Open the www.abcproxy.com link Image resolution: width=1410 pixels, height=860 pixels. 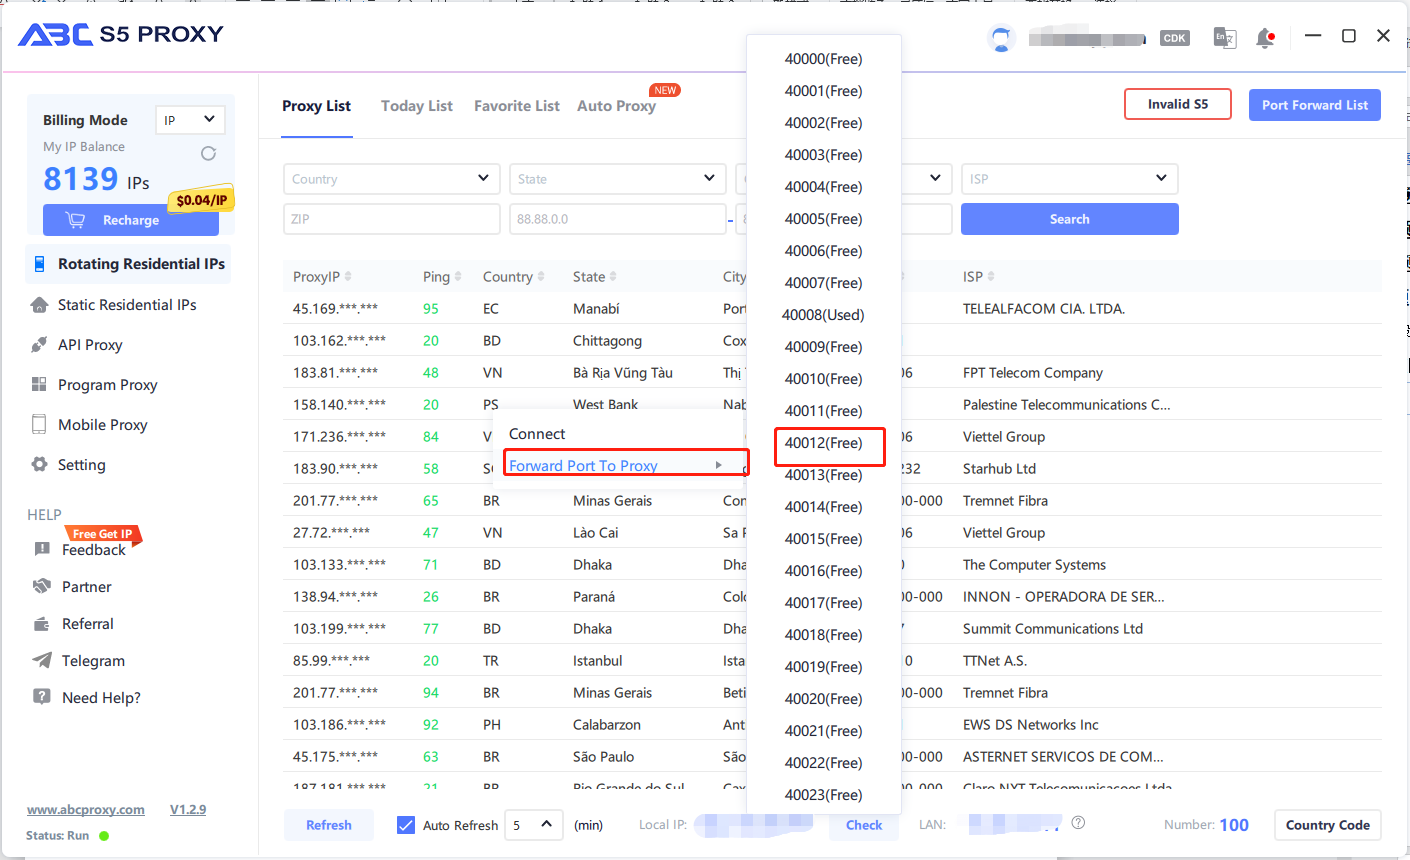(86, 810)
